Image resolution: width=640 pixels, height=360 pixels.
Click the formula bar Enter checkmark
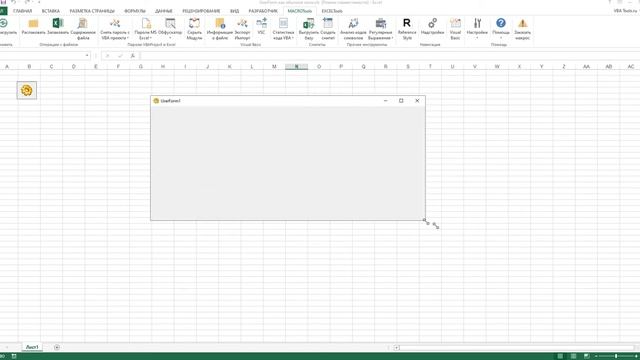[120, 56]
